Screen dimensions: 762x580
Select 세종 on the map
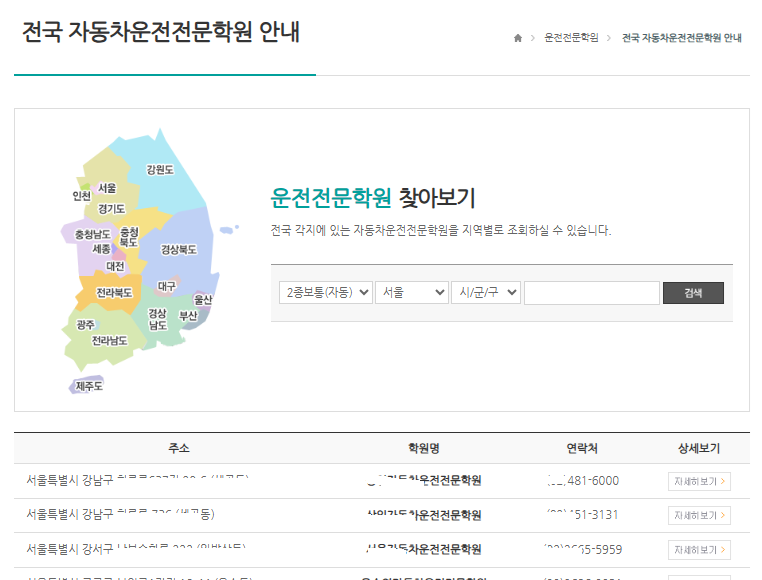(x=101, y=249)
